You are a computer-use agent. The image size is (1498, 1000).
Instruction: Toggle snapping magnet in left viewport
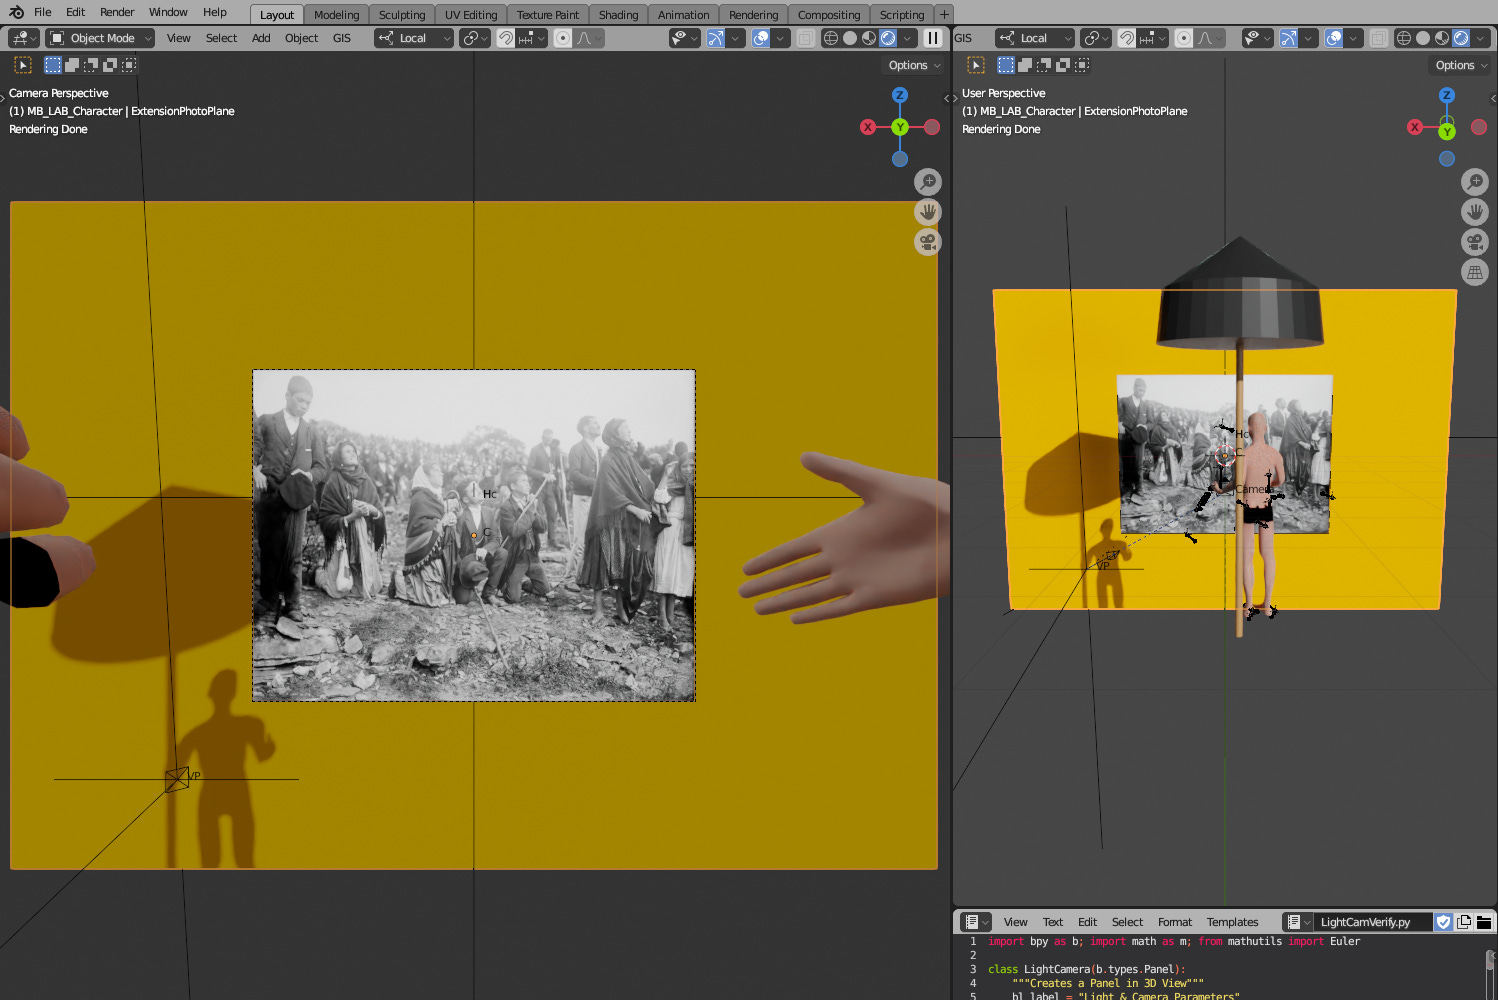[x=506, y=38]
